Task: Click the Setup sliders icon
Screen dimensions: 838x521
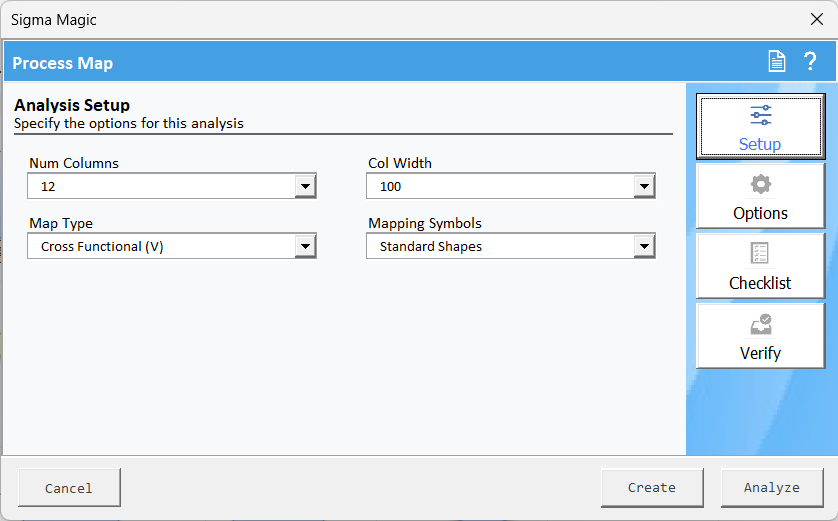Action: tap(760, 115)
